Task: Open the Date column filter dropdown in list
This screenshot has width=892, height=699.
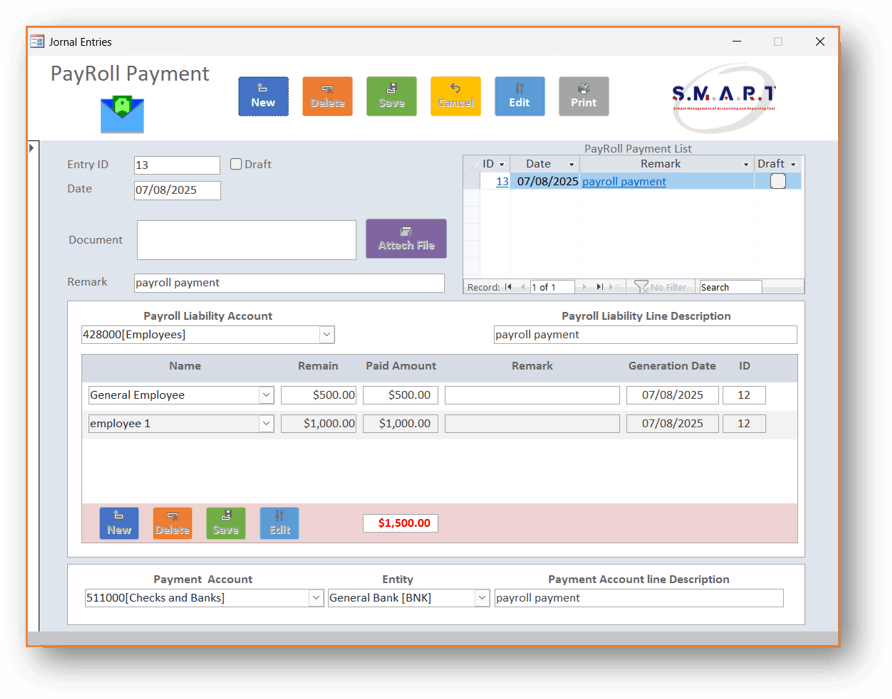Action: [572, 164]
